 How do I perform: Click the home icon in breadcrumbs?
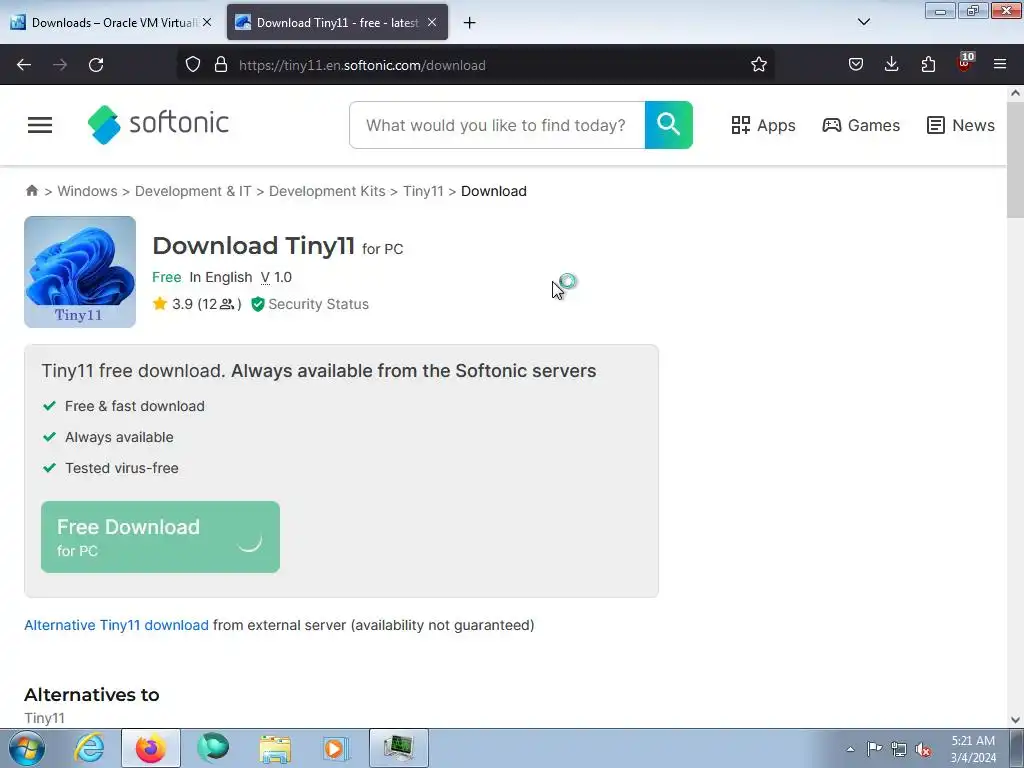[31, 191]
